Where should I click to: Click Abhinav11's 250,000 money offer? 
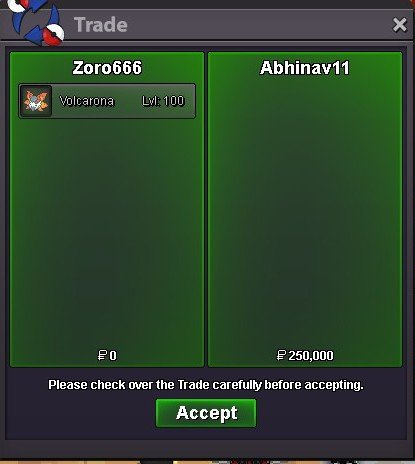305,356
